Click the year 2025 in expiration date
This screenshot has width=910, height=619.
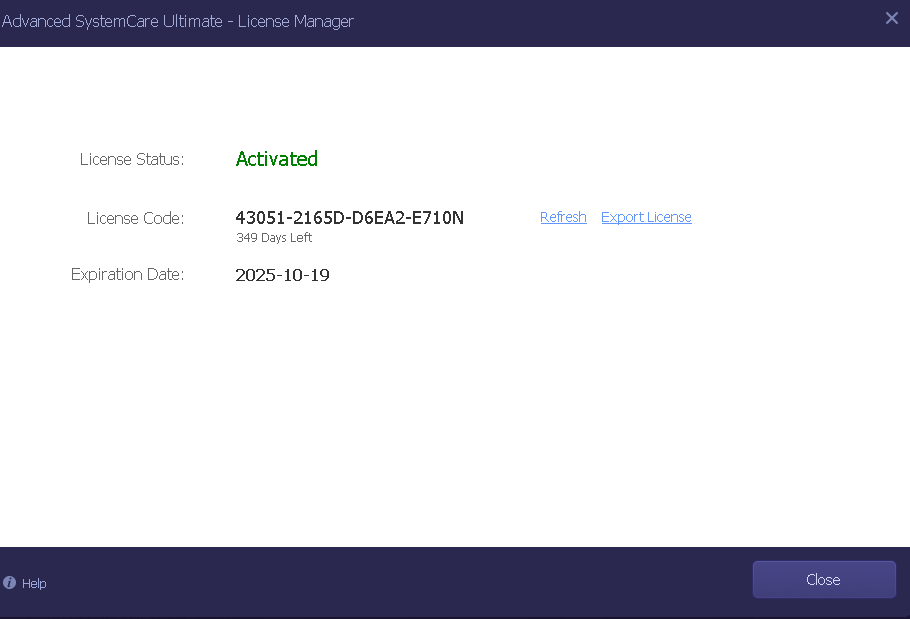coord(254,275)
